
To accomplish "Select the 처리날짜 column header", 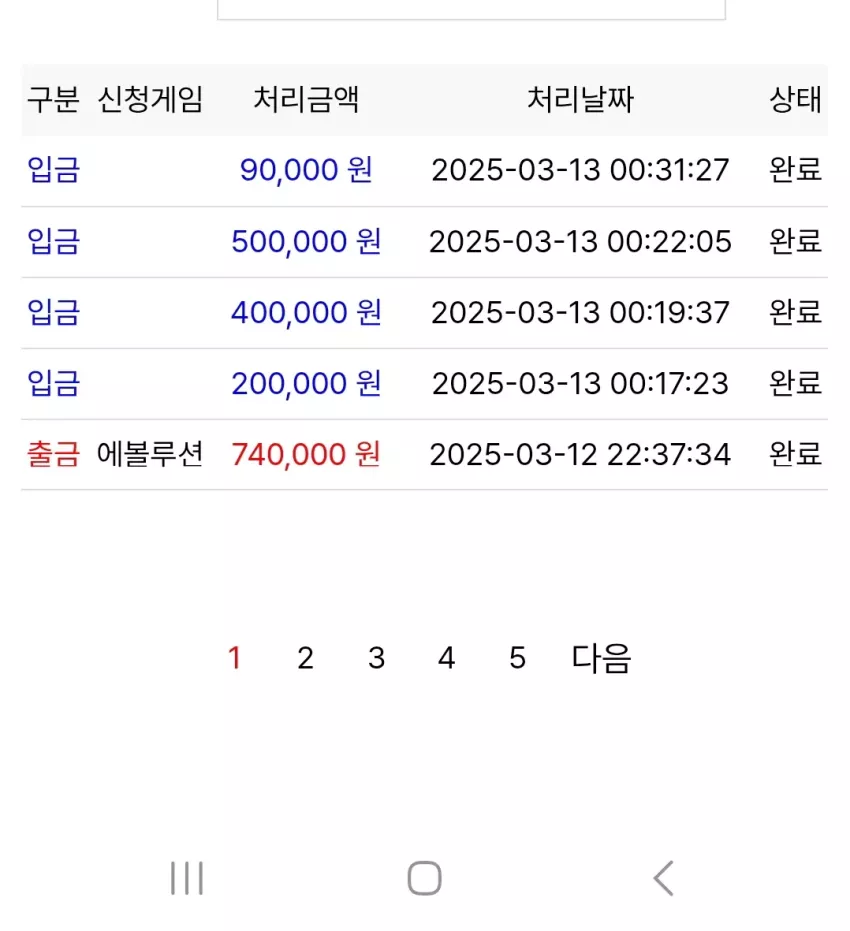I will pos(581,99).
